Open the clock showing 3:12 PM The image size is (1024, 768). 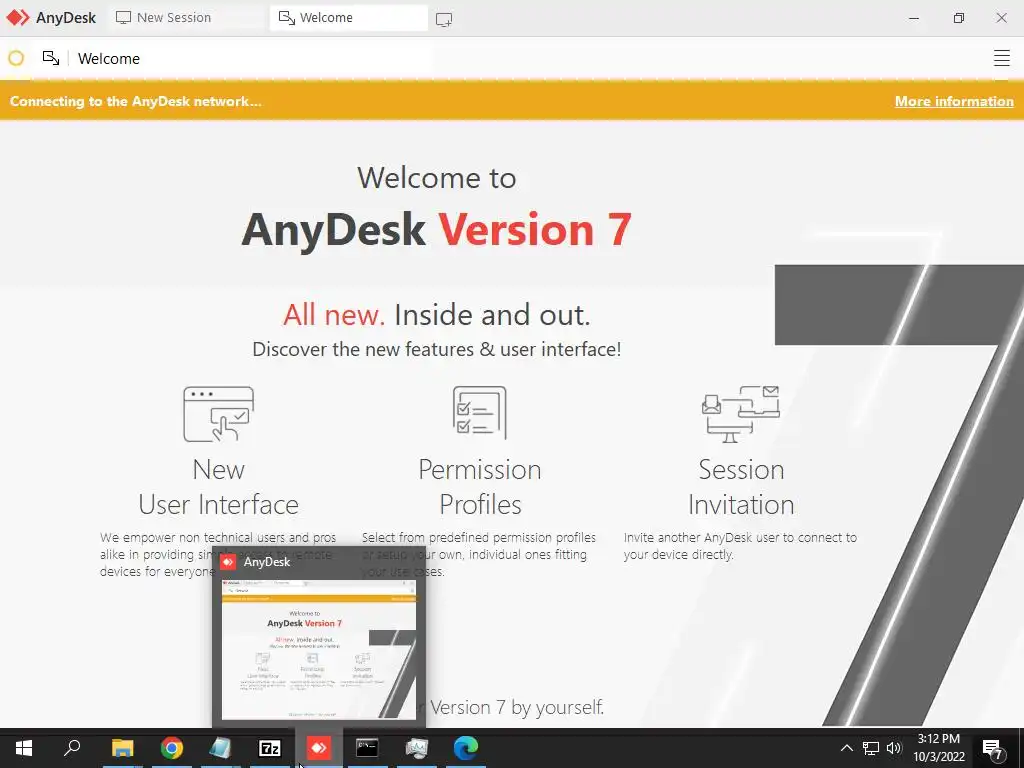click(939, 748)
